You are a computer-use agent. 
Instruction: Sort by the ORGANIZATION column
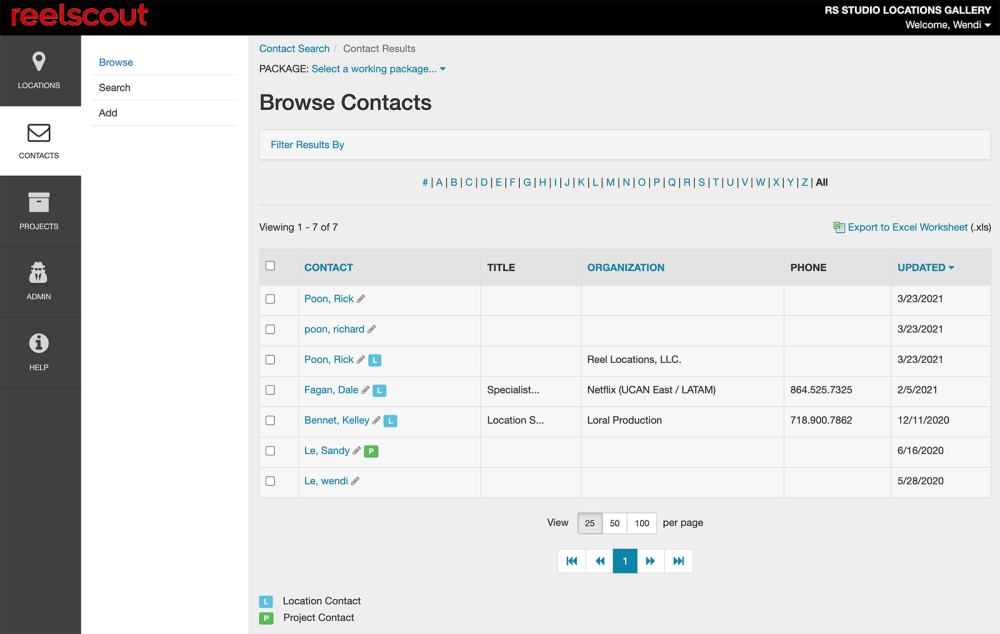pyautogui.click(x=626, y=267)
